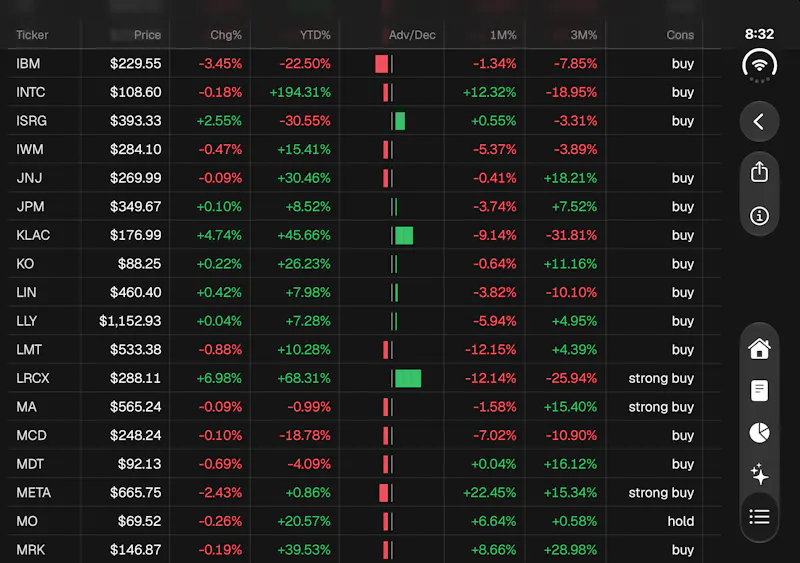Click the +22.45% META 1M value
The width and height of the screenshot is (800, 563).
tap(489, 492)
